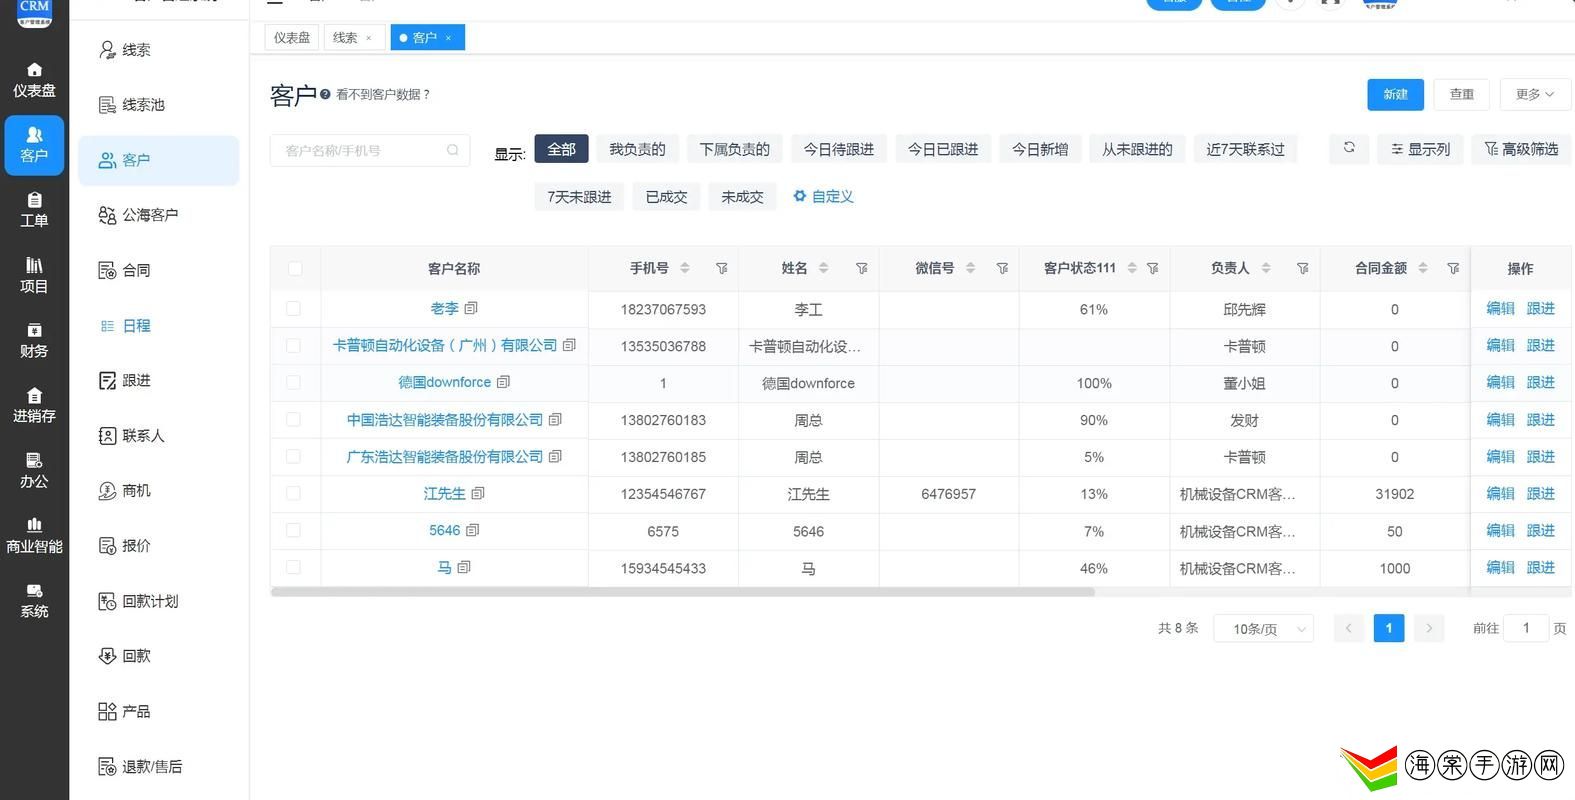Check the row checkbox for 中国浩达智能装备
The height and width of the screenshot is (800, 1575).
[x=293, y=419]
